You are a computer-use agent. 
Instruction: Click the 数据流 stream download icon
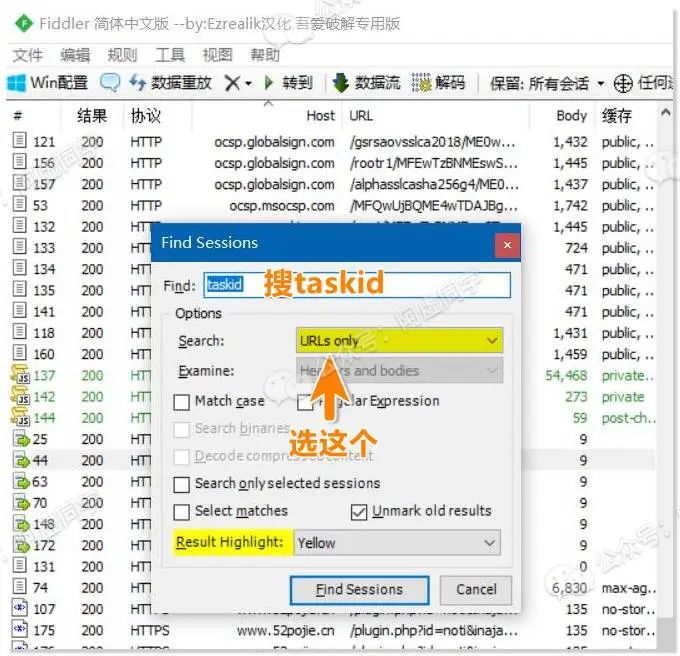(341, 82)
